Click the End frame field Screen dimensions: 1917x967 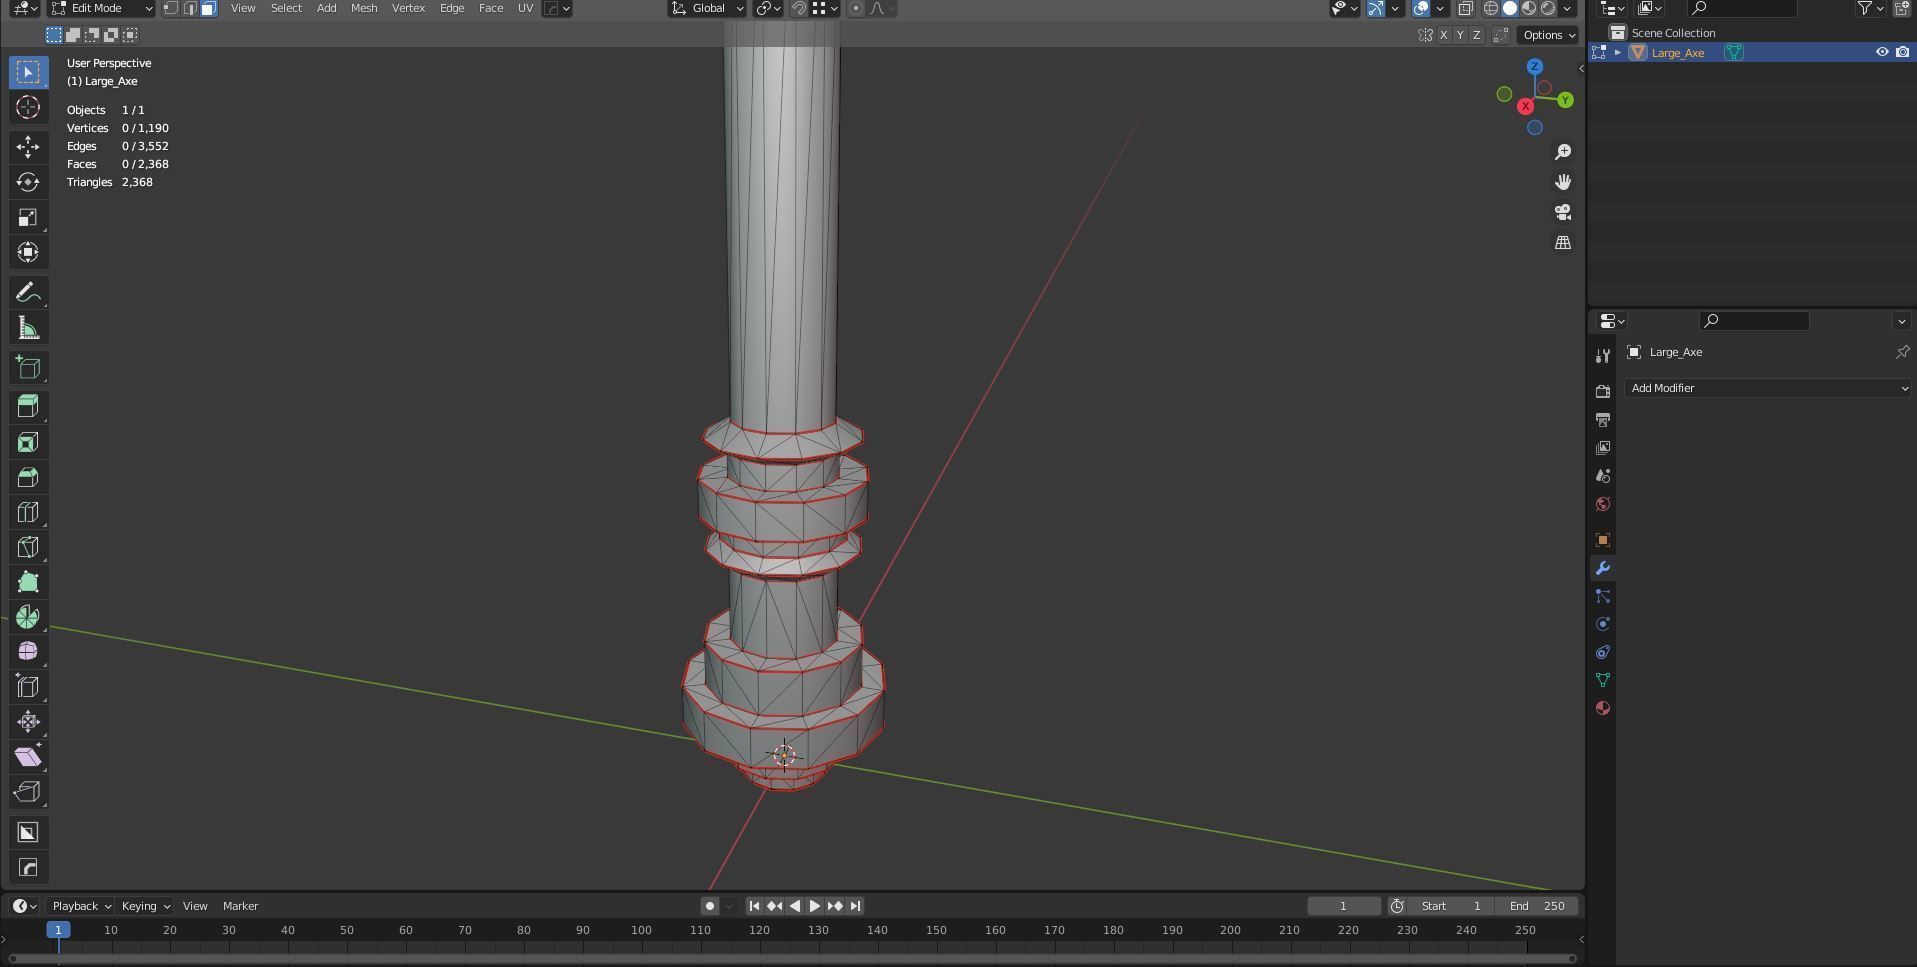point(1538,906)
